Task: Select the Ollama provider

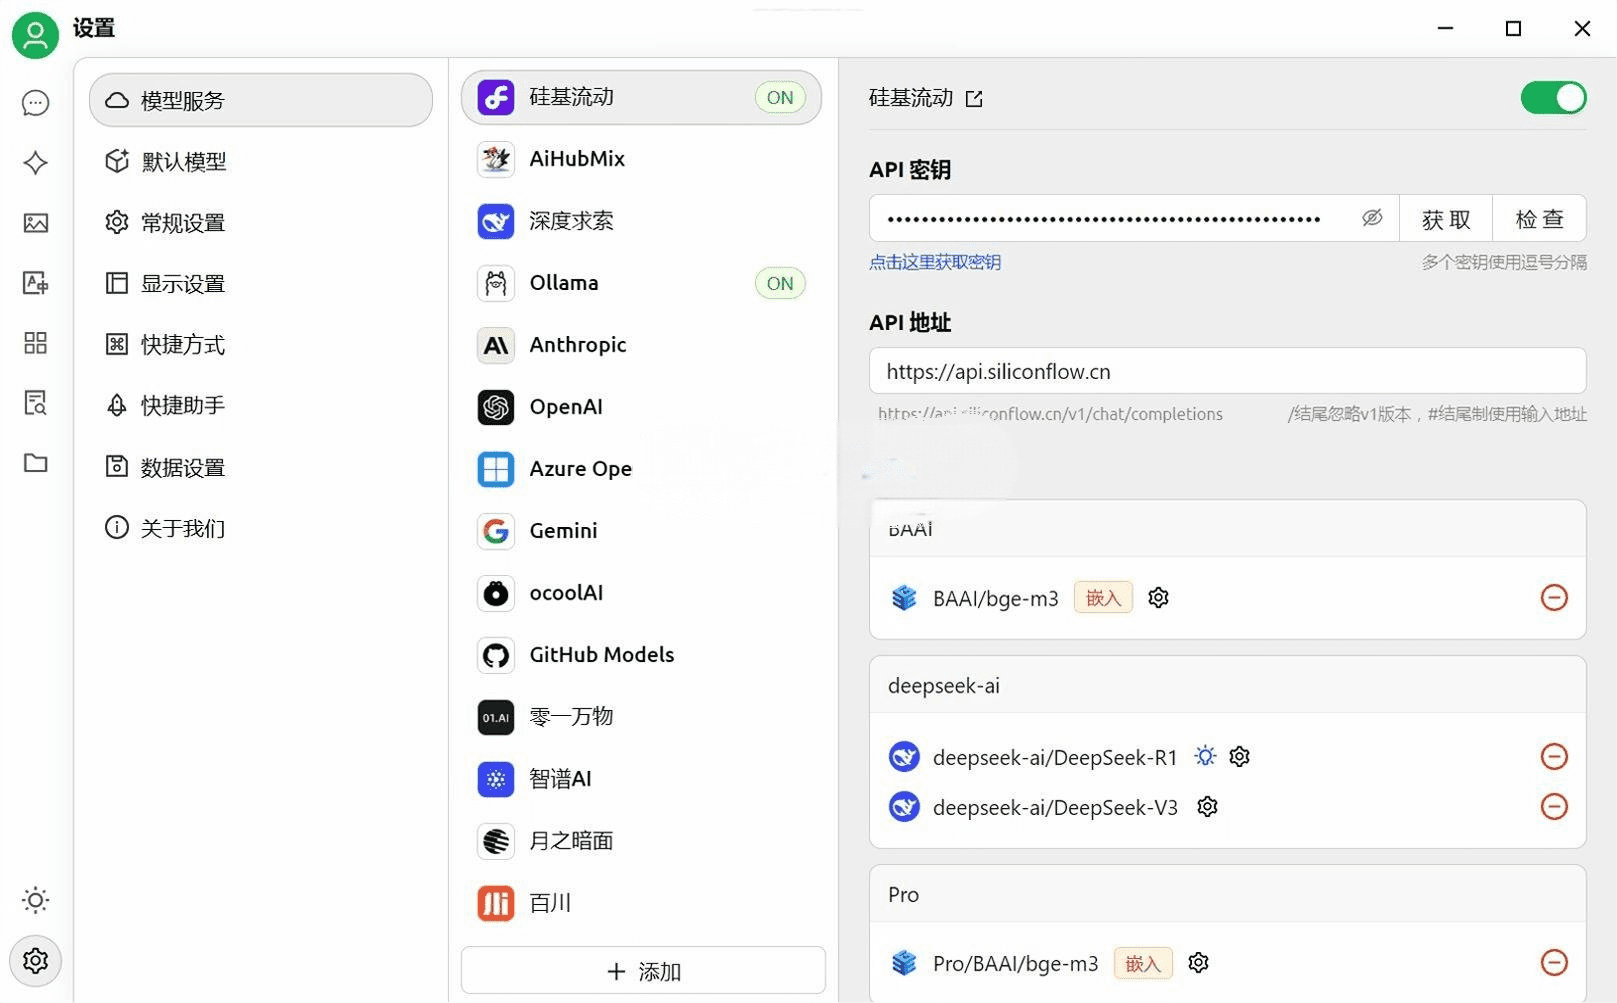Action: (x=641, y=283)
